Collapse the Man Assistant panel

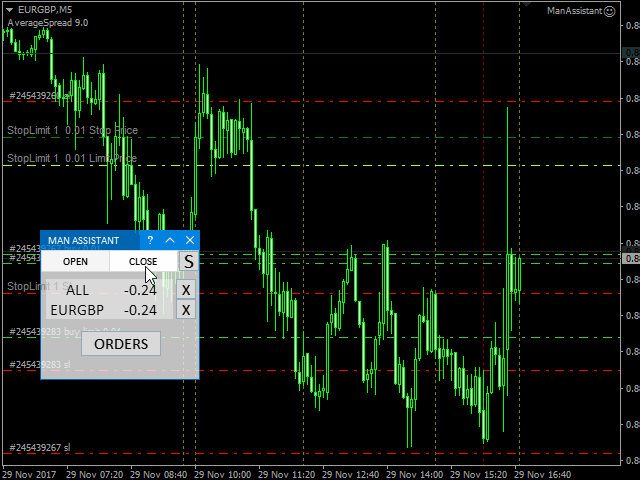(x=169, y=240)
